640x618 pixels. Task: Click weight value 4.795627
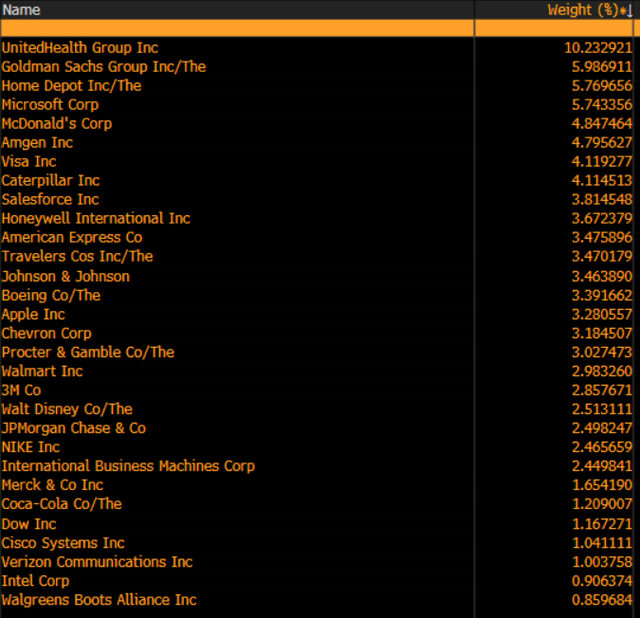pos(602,142)
